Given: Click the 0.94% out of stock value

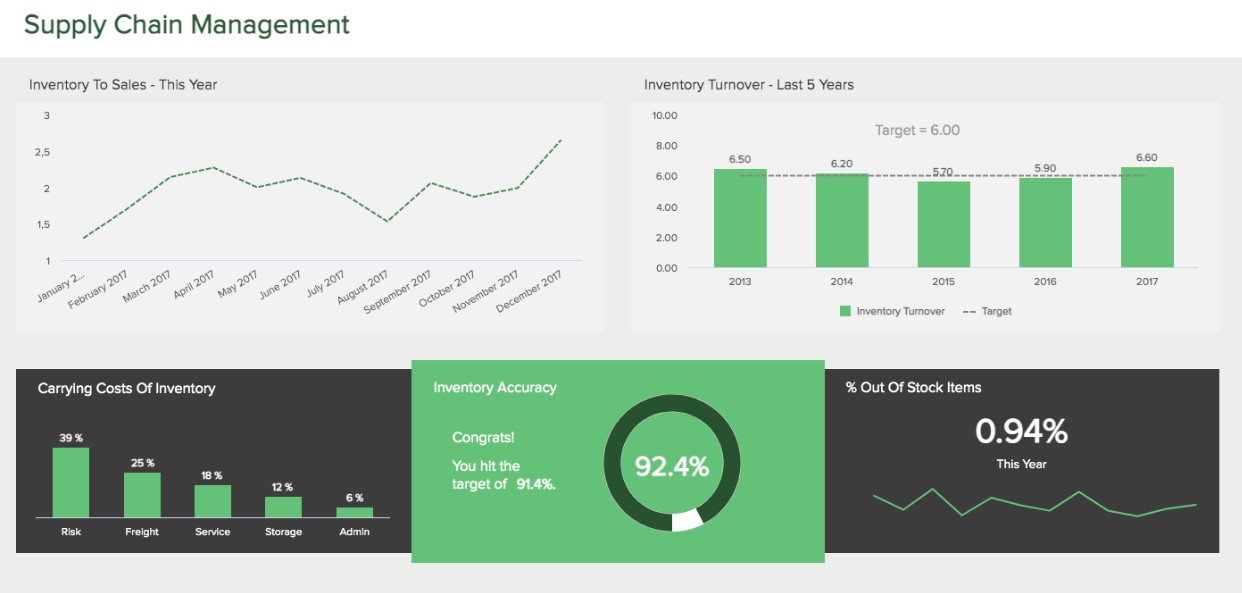Looking at the screenshot, I should pos(1021,431).
